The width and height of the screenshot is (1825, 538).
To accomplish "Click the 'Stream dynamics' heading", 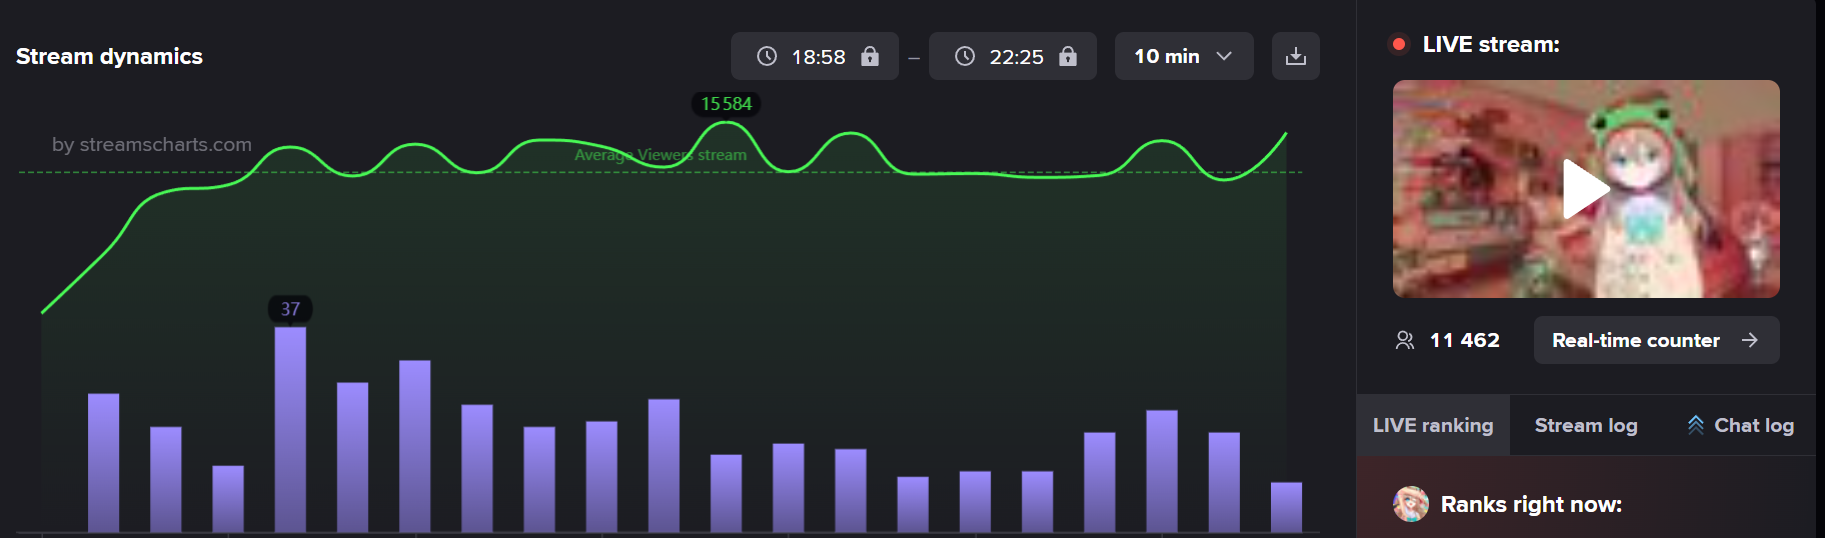I will [109, 56].
